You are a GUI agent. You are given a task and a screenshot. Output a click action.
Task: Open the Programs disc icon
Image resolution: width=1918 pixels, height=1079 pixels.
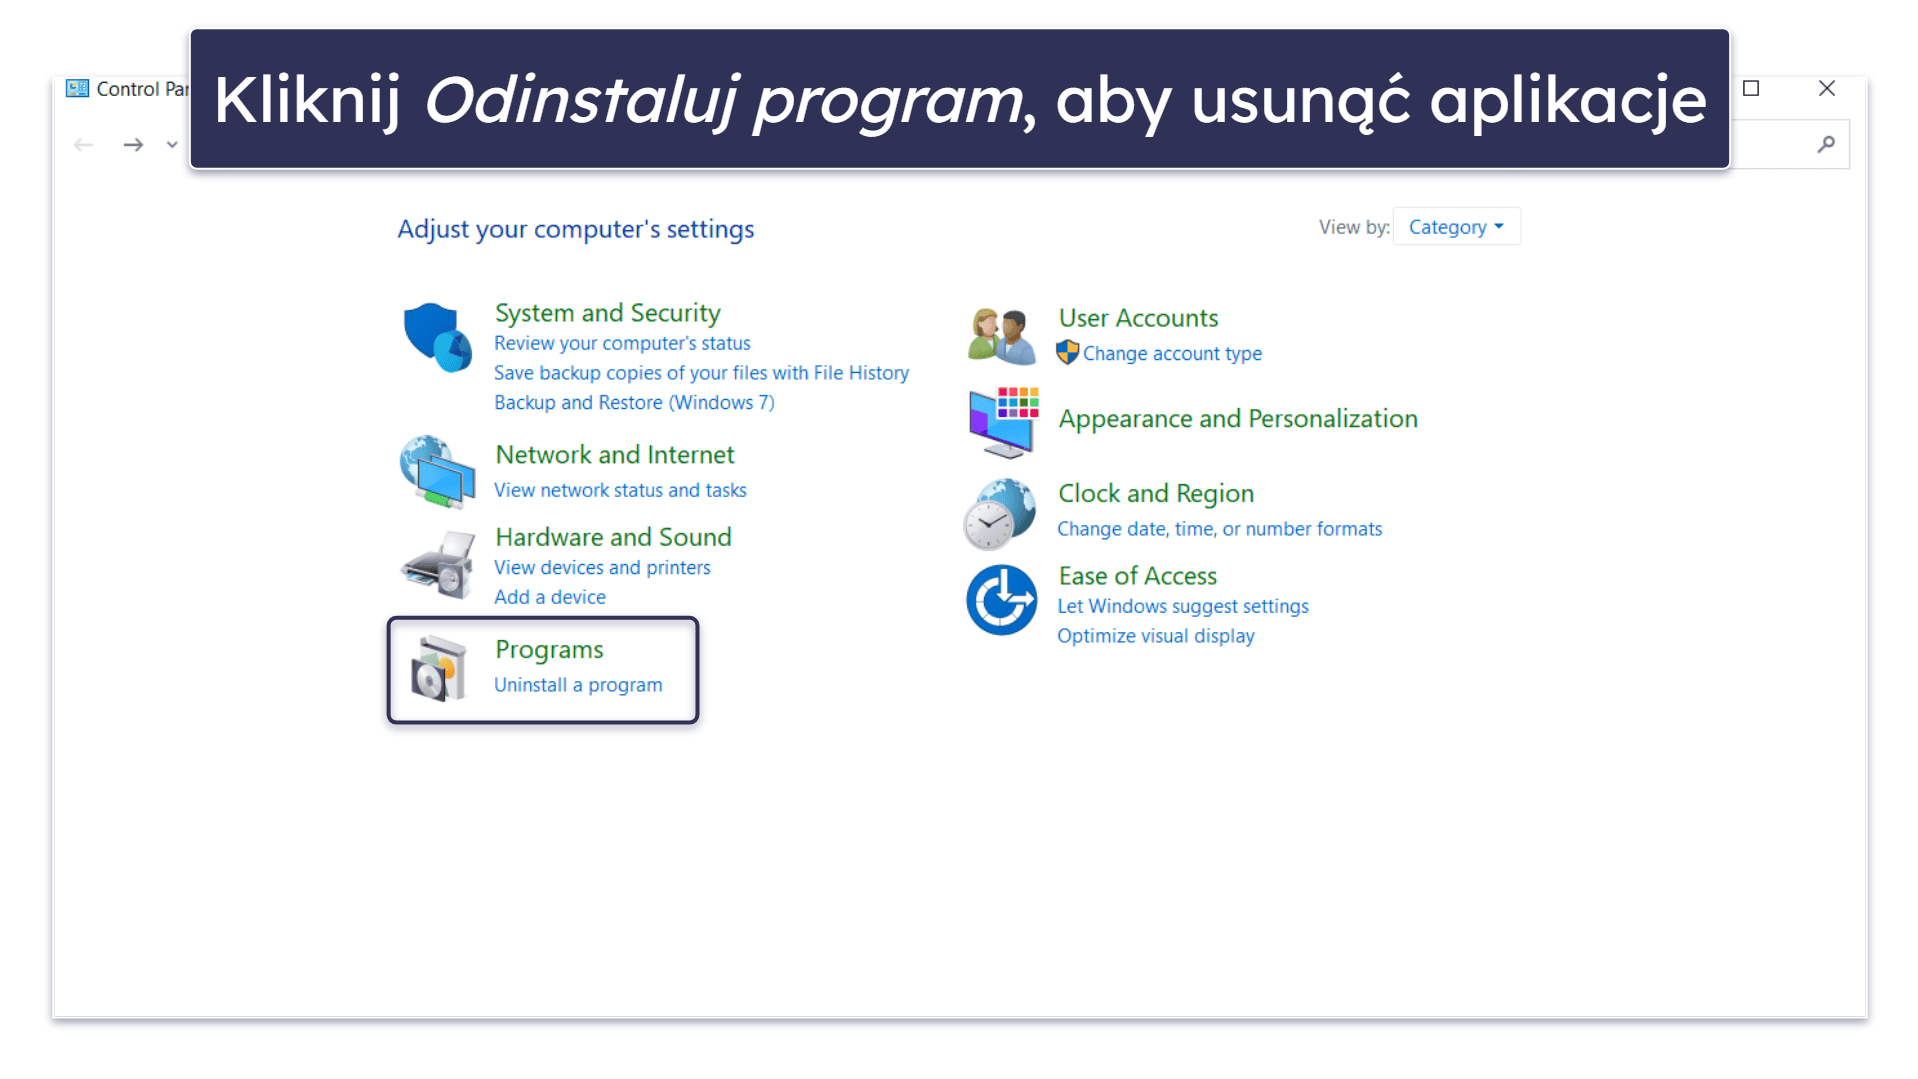[438, 668]
